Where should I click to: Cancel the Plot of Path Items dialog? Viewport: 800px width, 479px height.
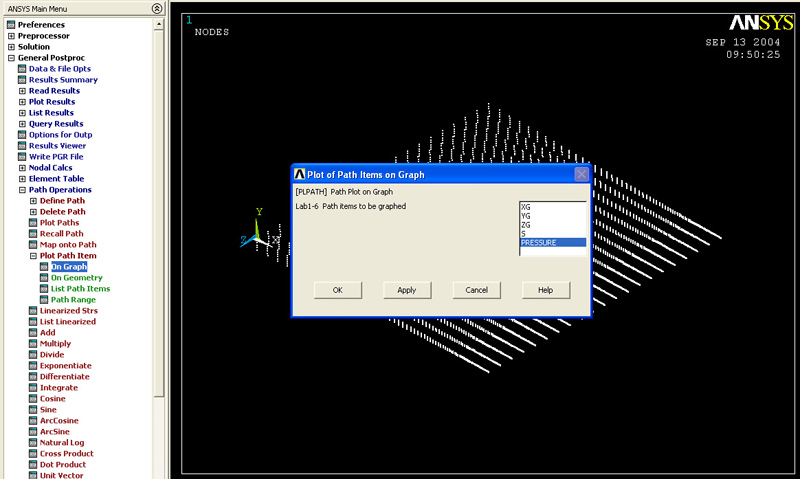click(x=476, y=290)
